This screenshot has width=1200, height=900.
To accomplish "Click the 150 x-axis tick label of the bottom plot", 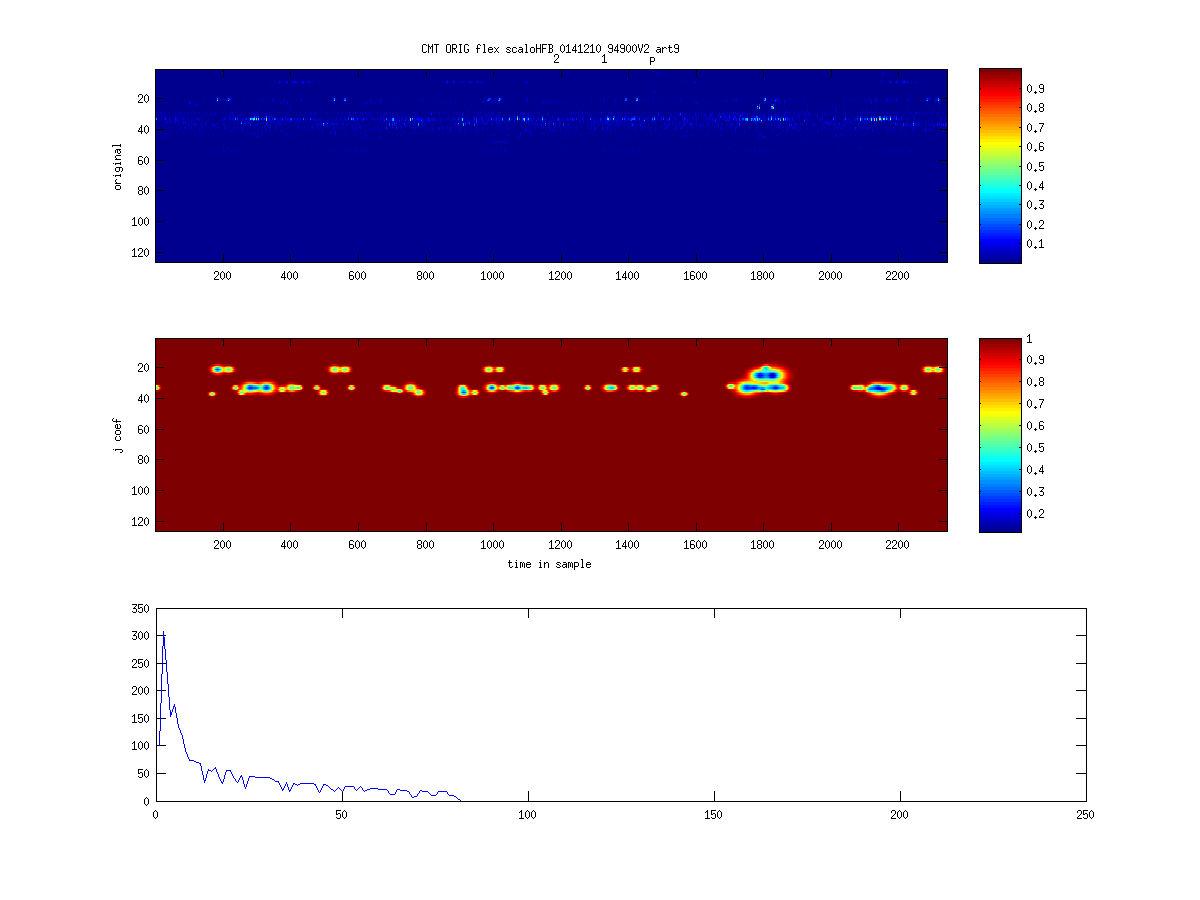I will point(714,815).
